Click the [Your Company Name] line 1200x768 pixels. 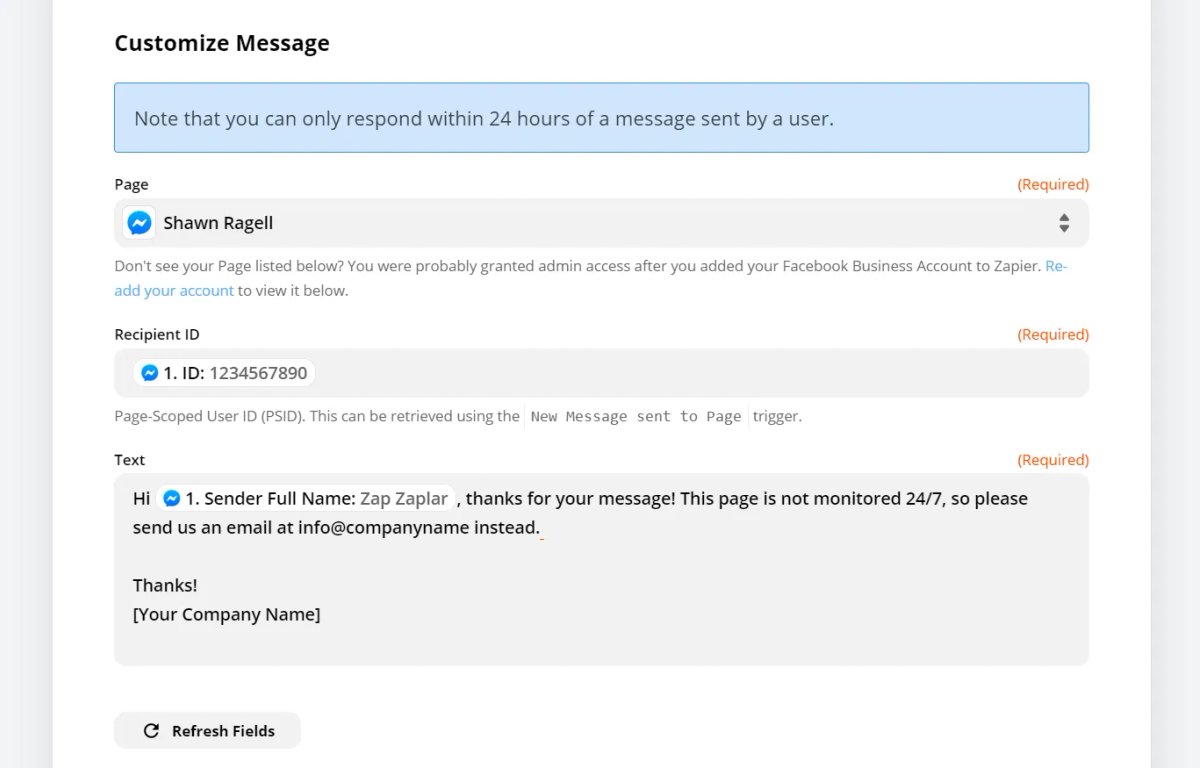click(x=226, y=614)
